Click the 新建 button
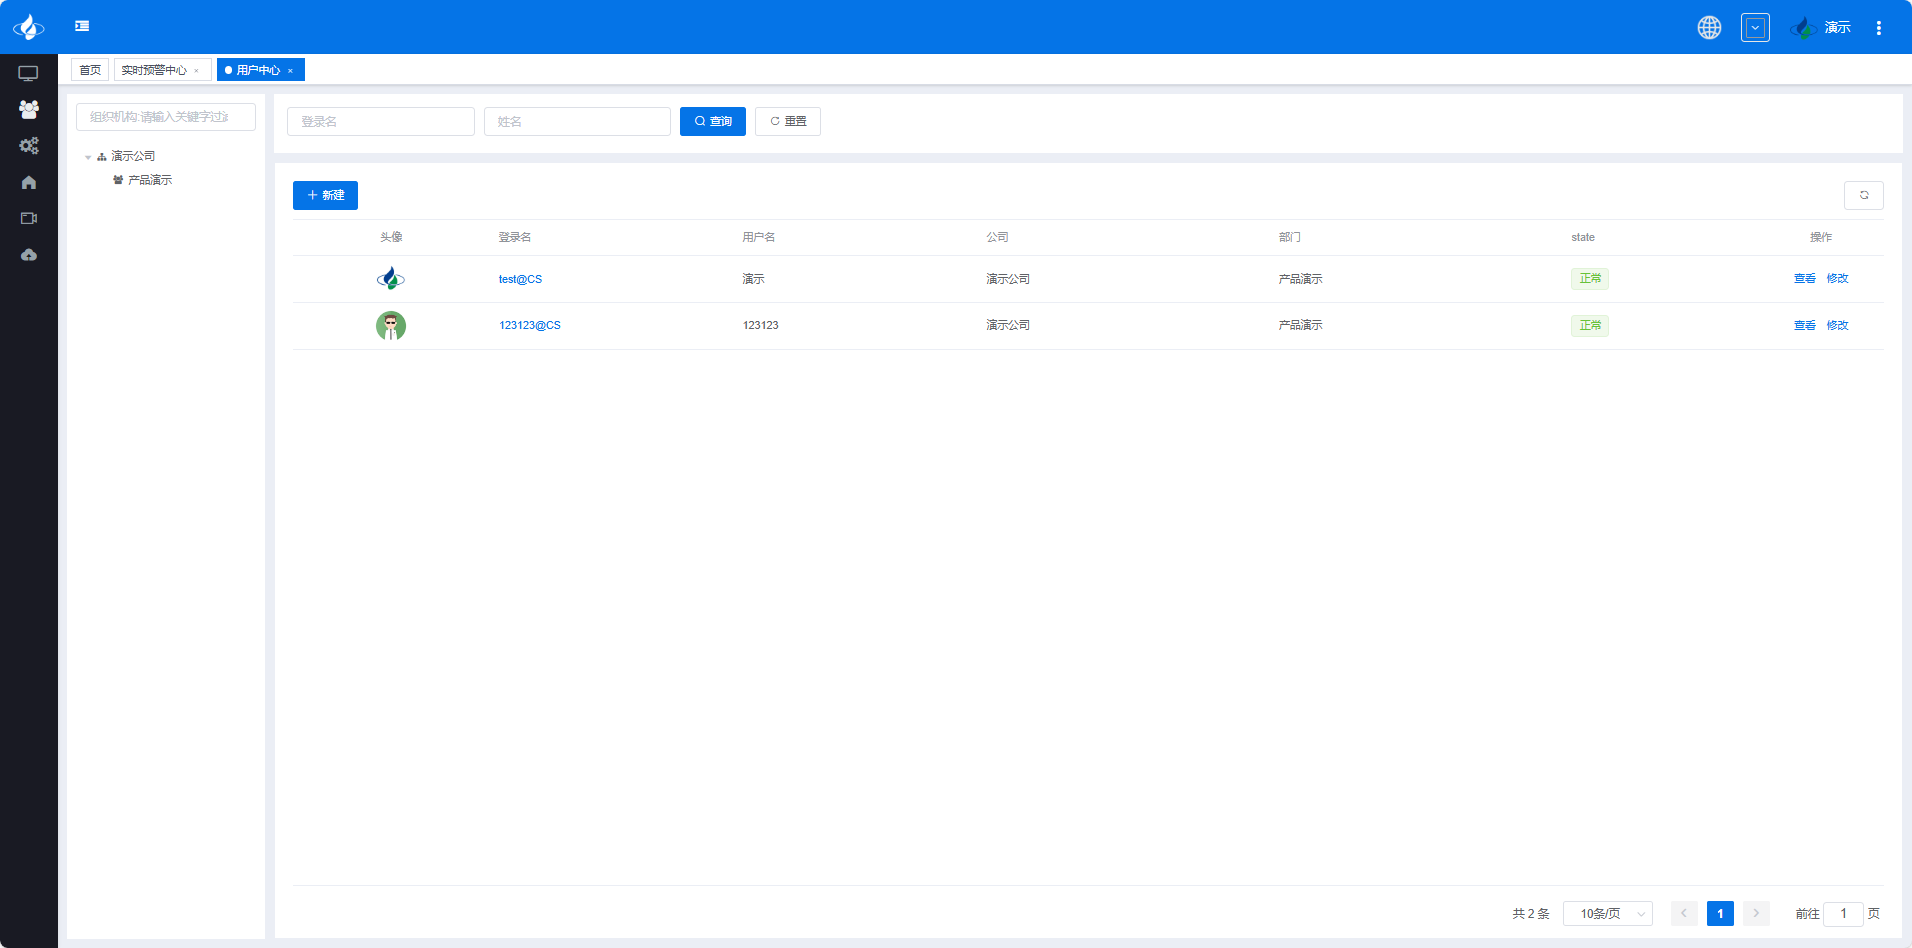The height and width of the screenshot is (948, 1912). click(x=325, y=195)
